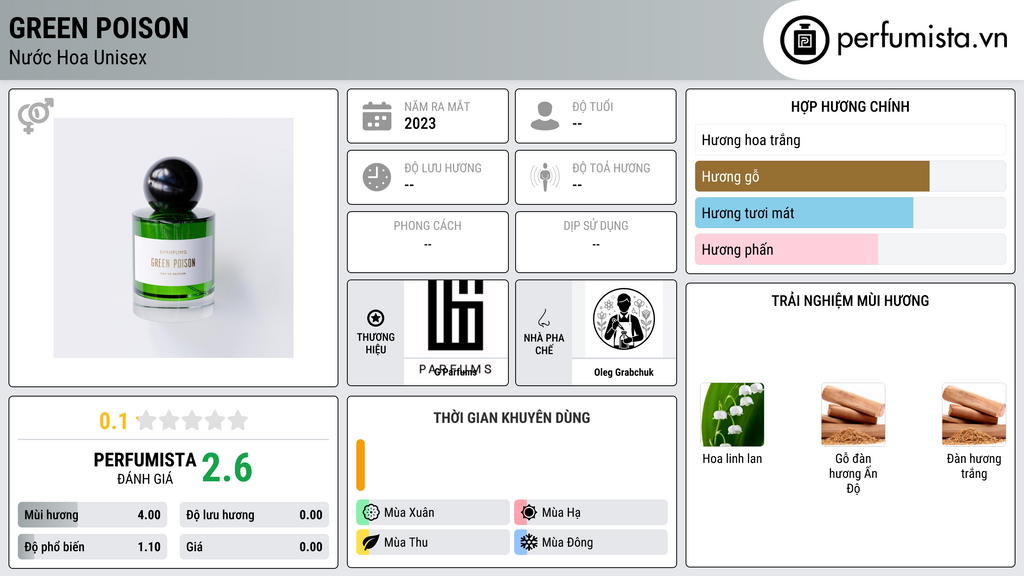The image size is (1024, 576).
Task: Click the Mùa Thu season label
Action: click(x=406, y=542)
